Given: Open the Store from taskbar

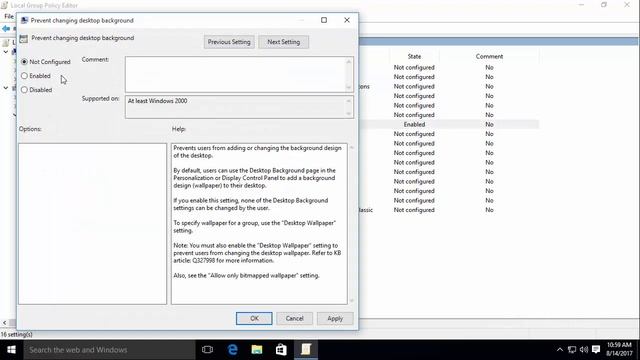Looking at the screenshot, I should (281, 350).
